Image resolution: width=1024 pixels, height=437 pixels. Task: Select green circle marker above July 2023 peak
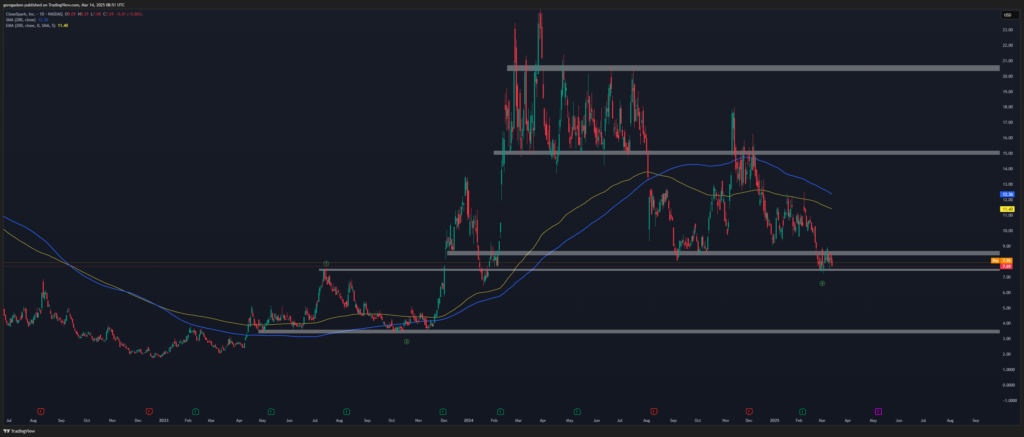coord(326,263)
